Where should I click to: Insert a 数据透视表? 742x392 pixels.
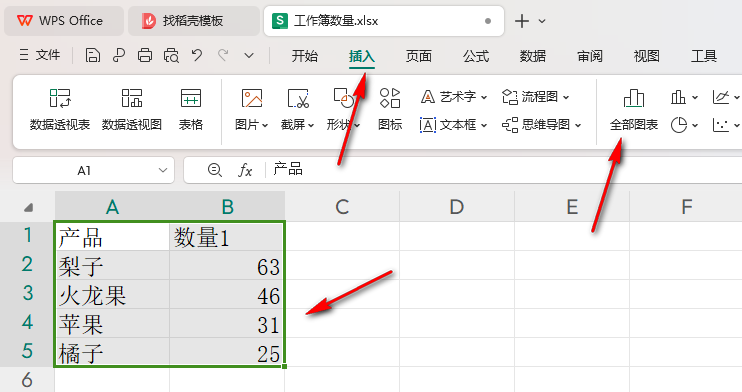click(60, 110)
